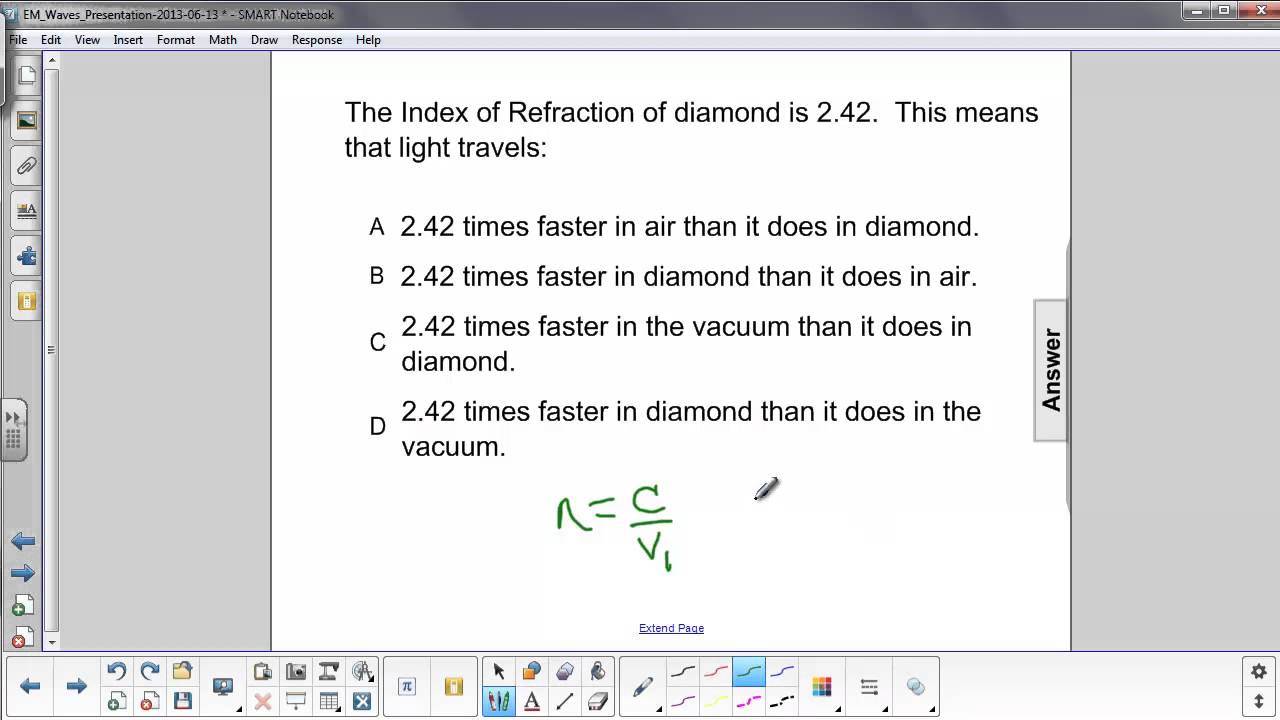Open the Insert menu
This screenshot has width=1280, height=720.
[x=128, y=40]
